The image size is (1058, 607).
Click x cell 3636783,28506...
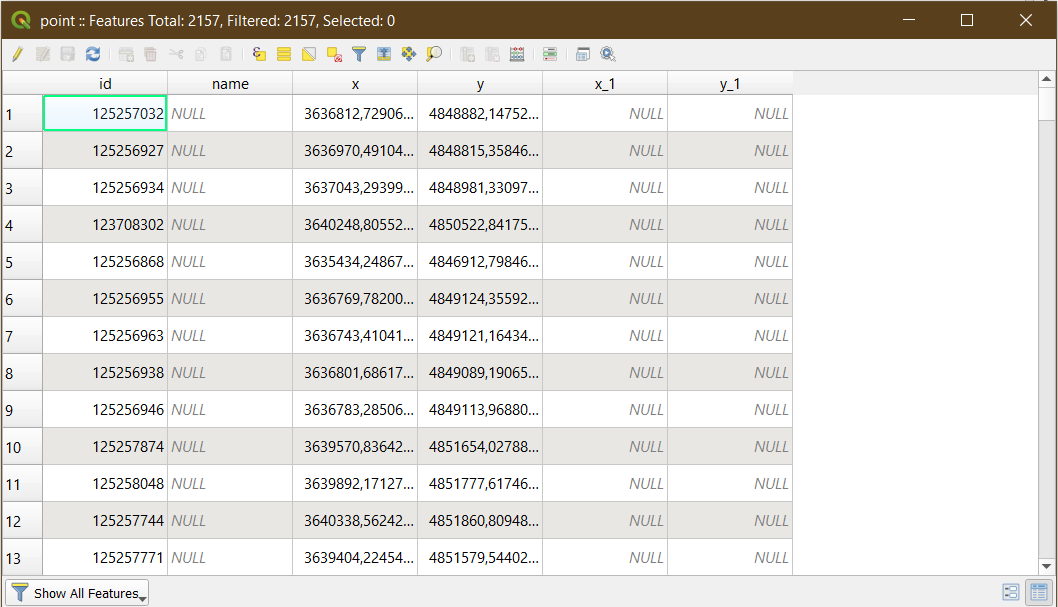[x=355, y=410]
